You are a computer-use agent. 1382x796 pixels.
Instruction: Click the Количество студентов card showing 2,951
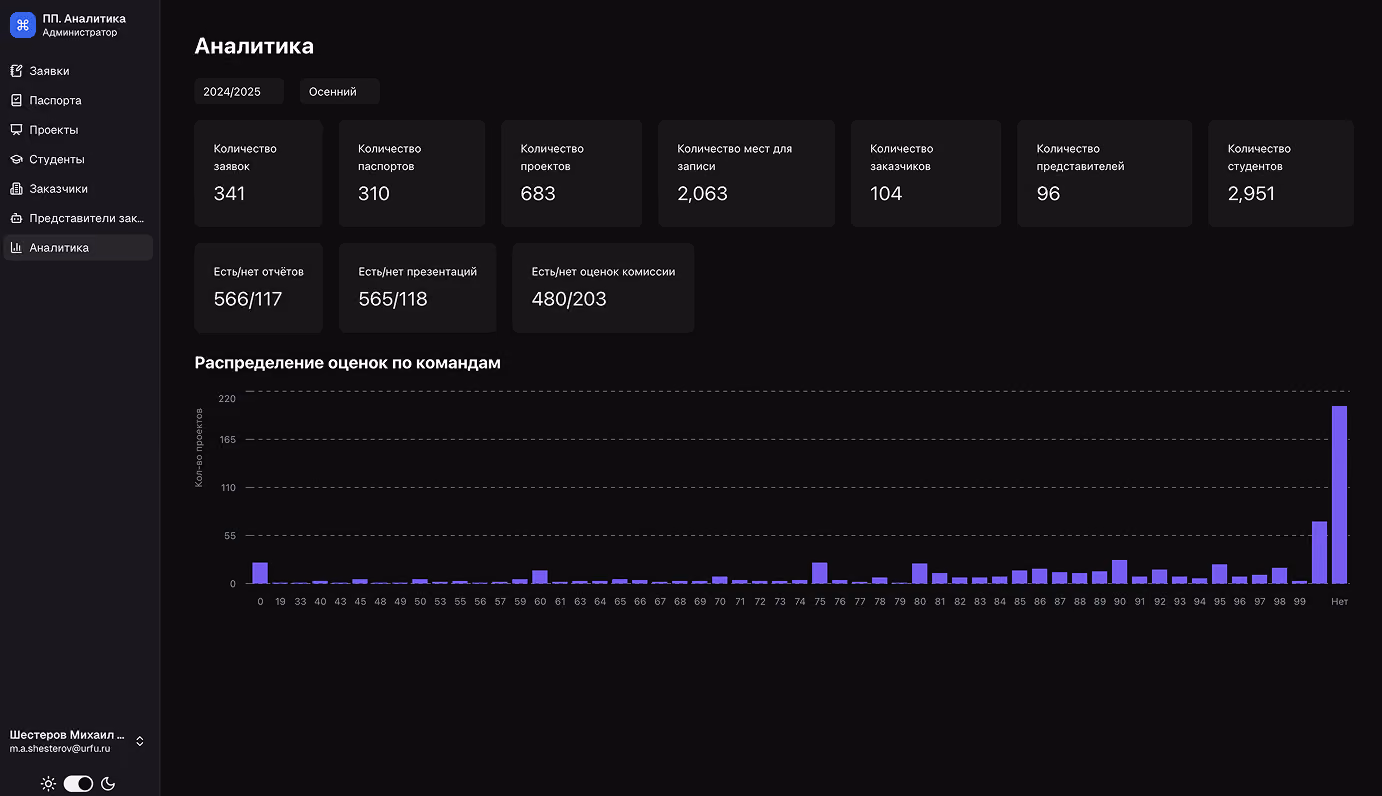tap(1281, 174)
